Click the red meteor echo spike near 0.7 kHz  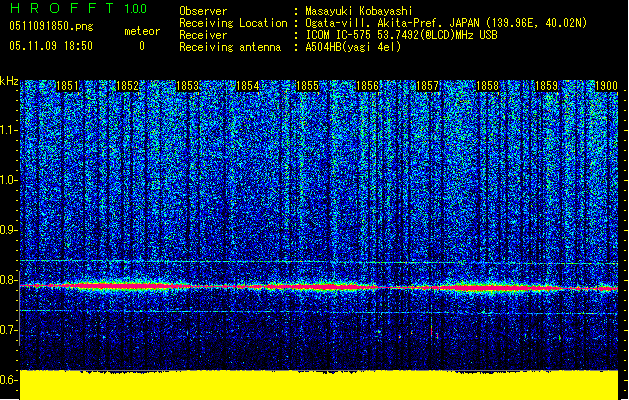pyautogui.click(x=432, y=331)
